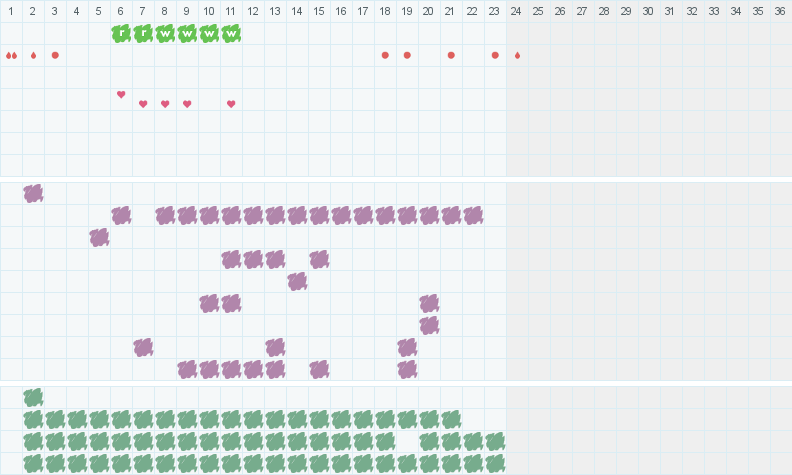Image resolution: width=792 pixels, height=475 pixels.
Task: Click day 20 column header
Action: click(429, 11)
